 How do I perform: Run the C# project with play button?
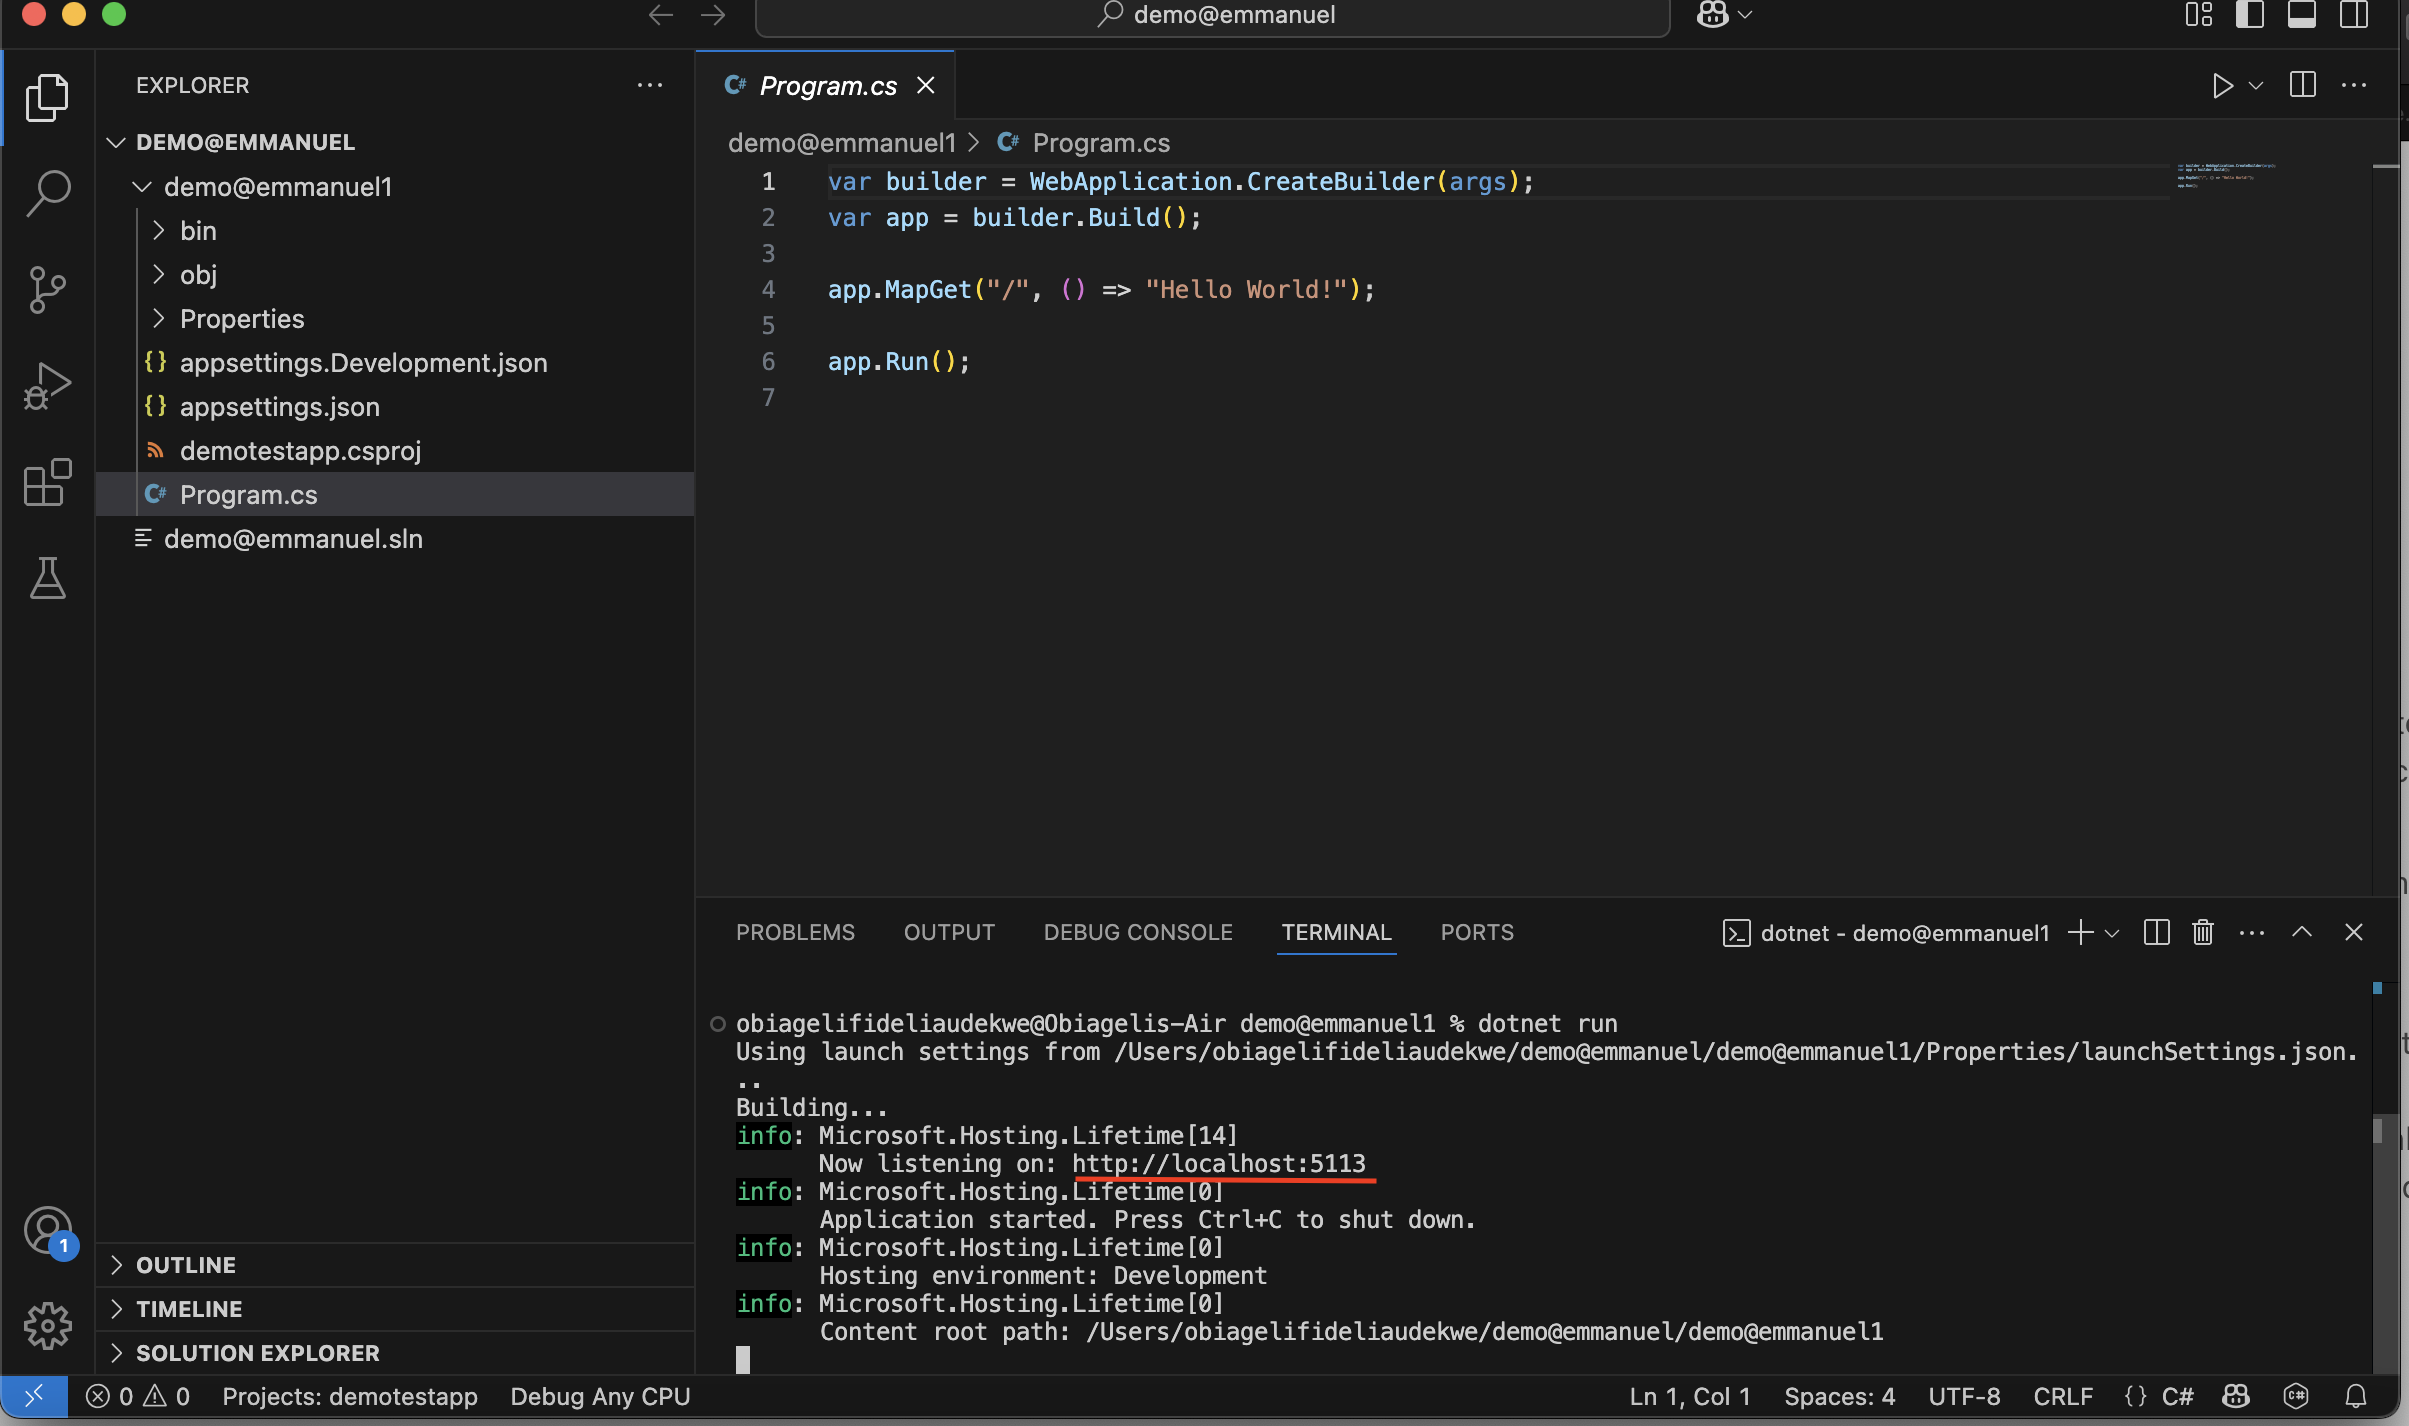[x=2222, y=86]
